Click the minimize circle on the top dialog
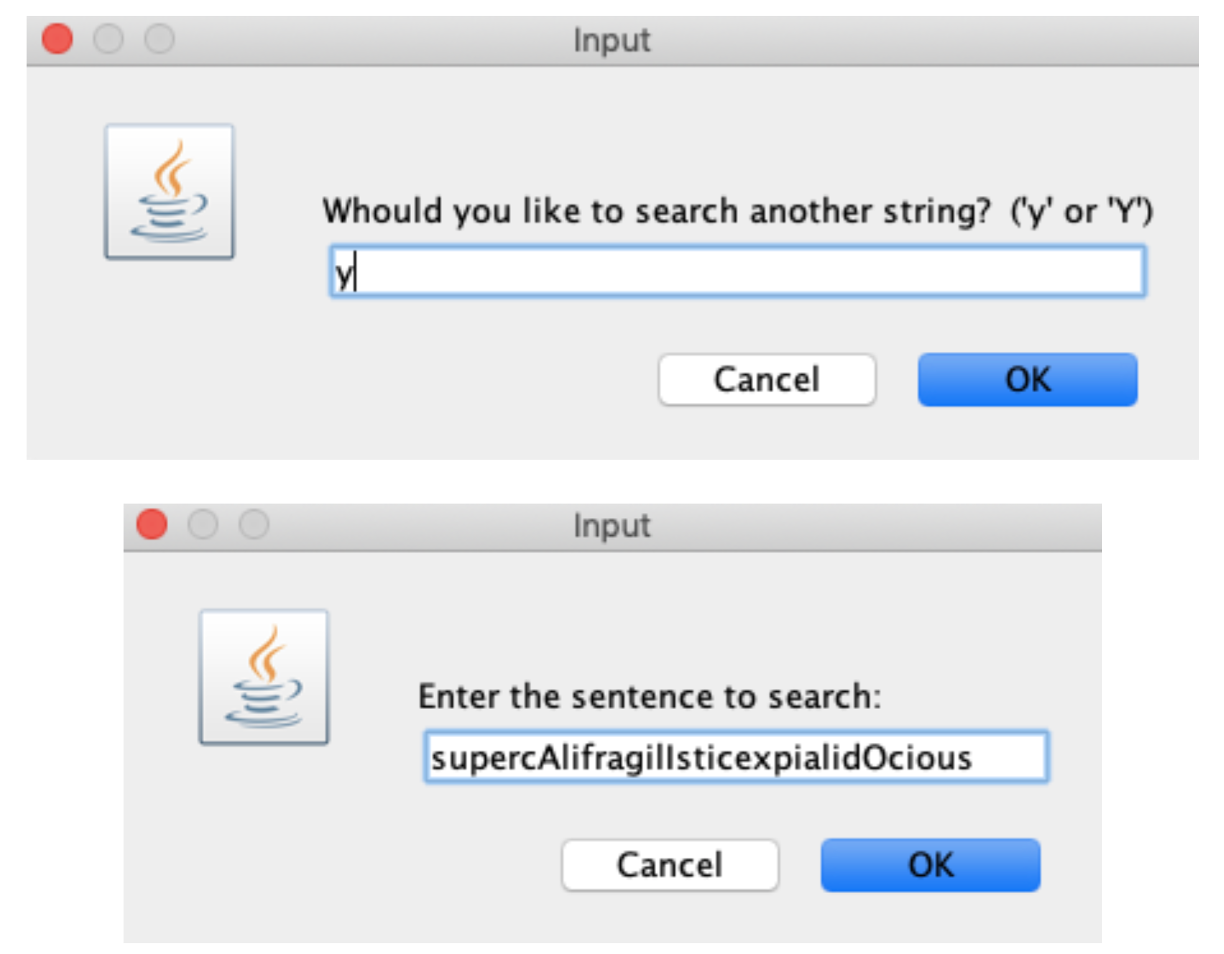The height and width of the screenshot is (954, 1224). point(106,38)
